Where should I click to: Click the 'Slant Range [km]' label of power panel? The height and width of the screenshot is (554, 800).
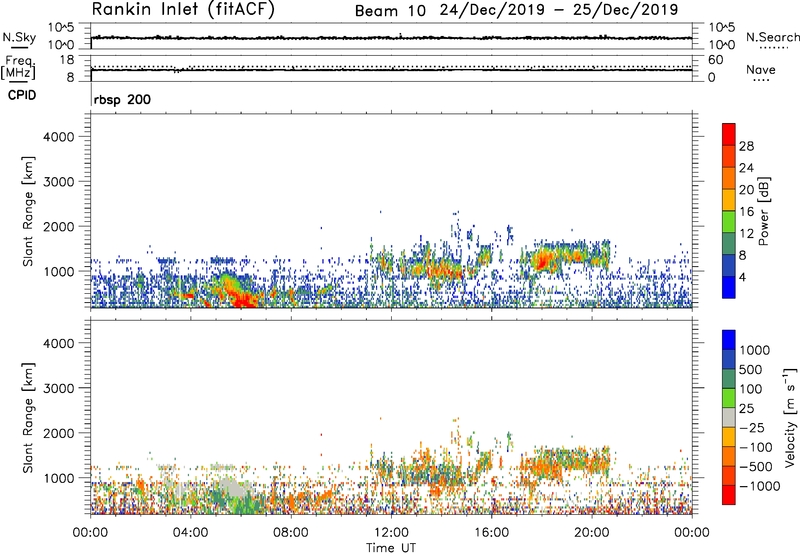point(28,211)
